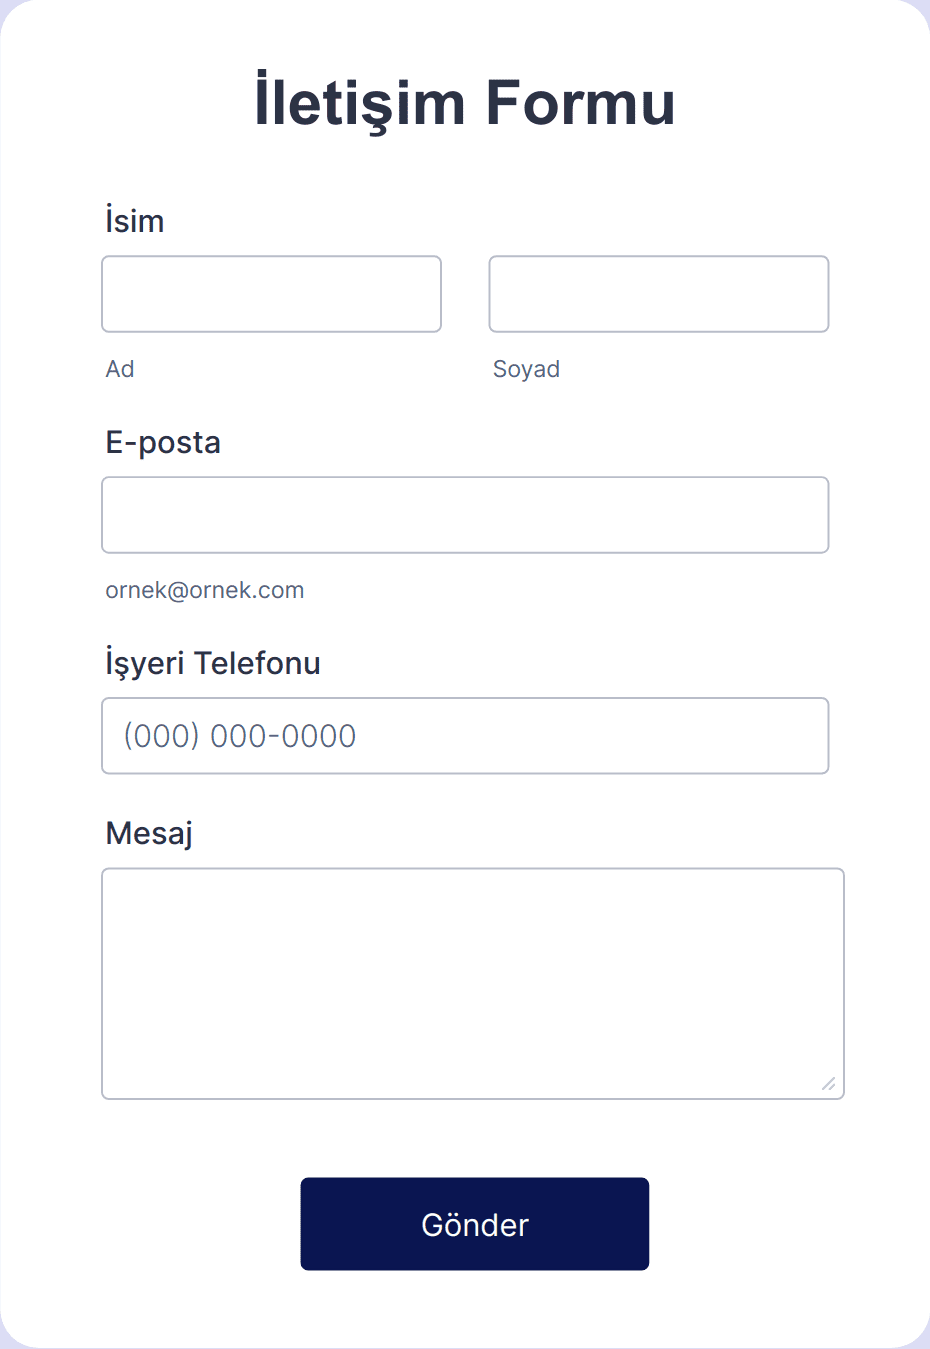Click the word Formu in the title
The width and height of the screenshot is (930, 1349).
pyautogui.click(x=581, y=102)
